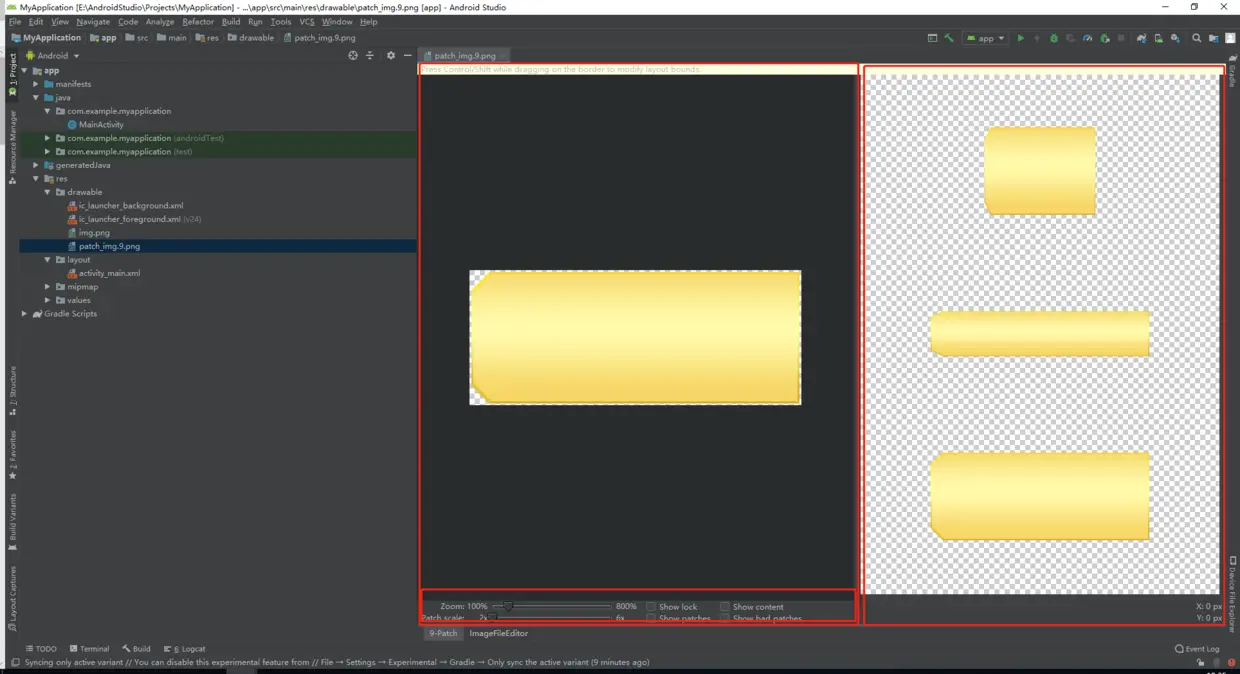Open the Android profiler gauge icon
Image resolution: width=1240 pixels, height=674 pixels.
click(x=1087, y=38)
